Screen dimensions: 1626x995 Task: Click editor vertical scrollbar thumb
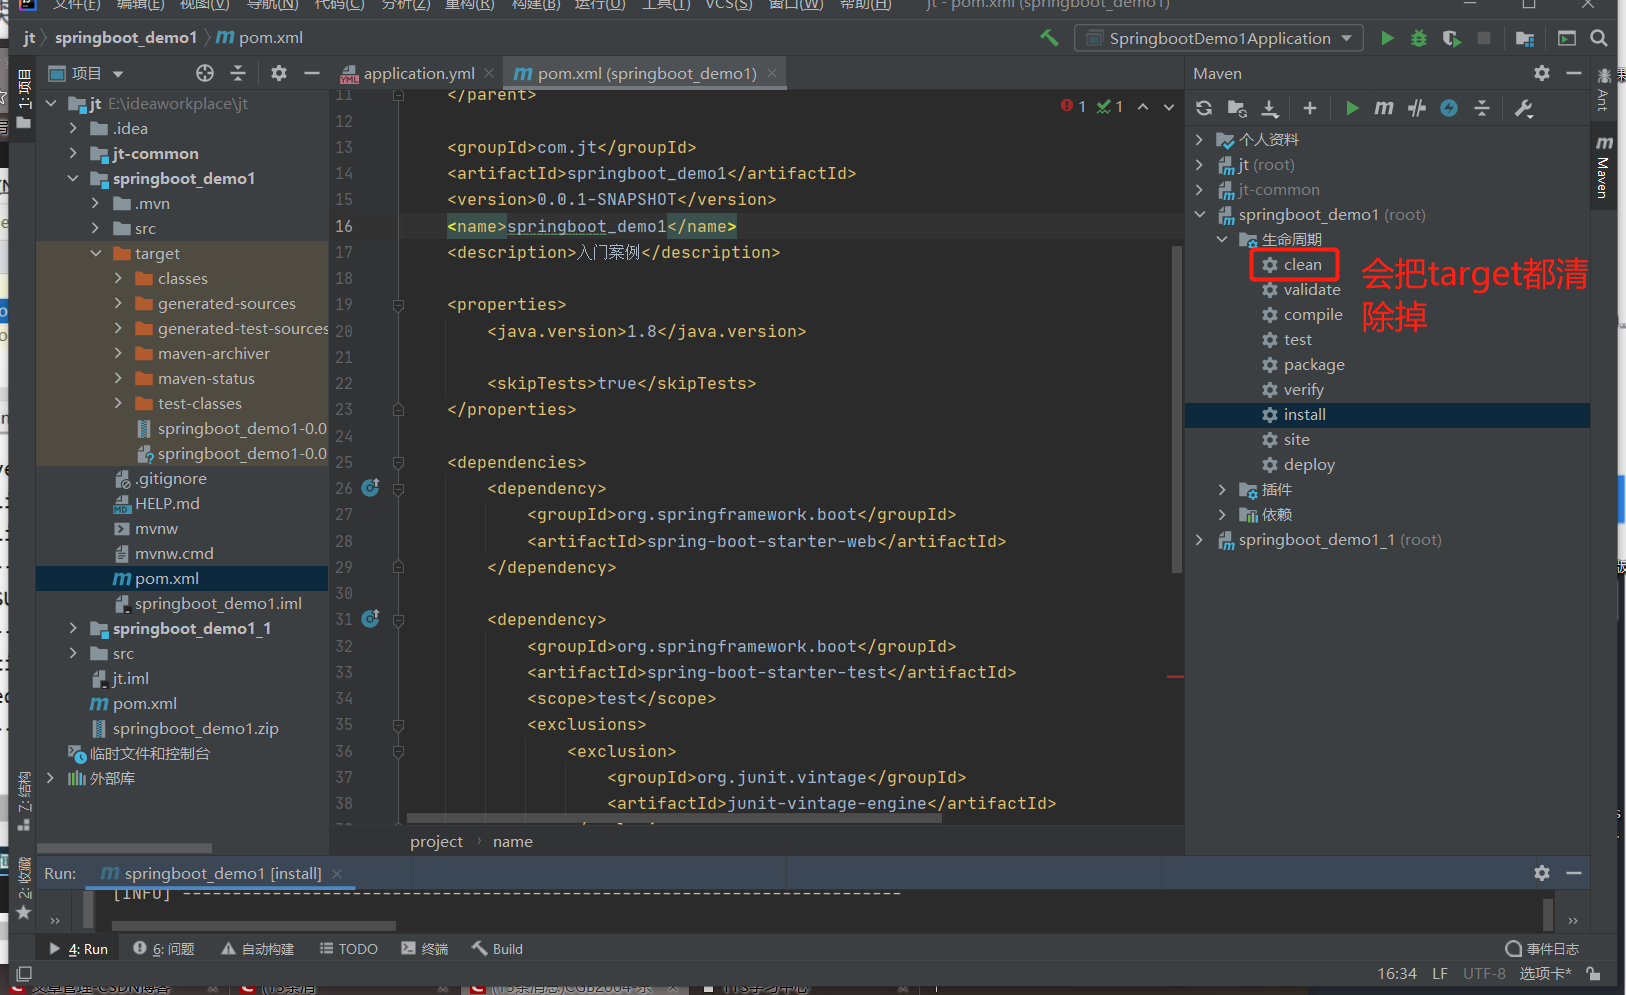pos(1176,409)
